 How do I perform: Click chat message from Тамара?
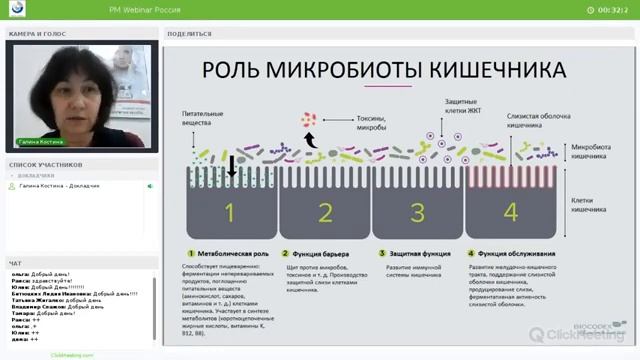pos(43,313)
